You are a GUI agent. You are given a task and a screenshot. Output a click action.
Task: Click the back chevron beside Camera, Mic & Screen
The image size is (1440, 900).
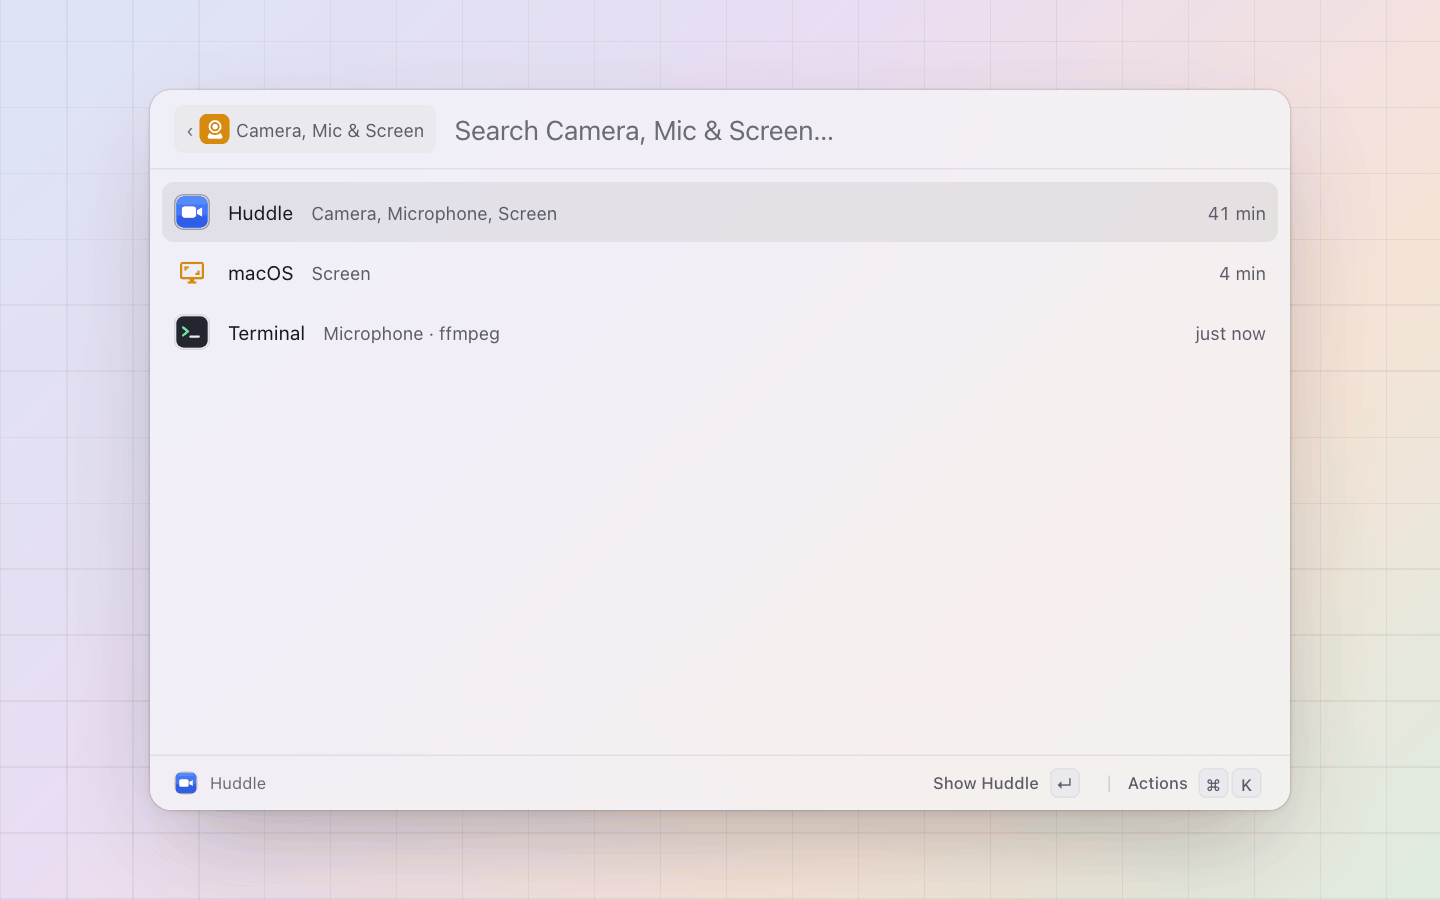click(x=189, y=131)
